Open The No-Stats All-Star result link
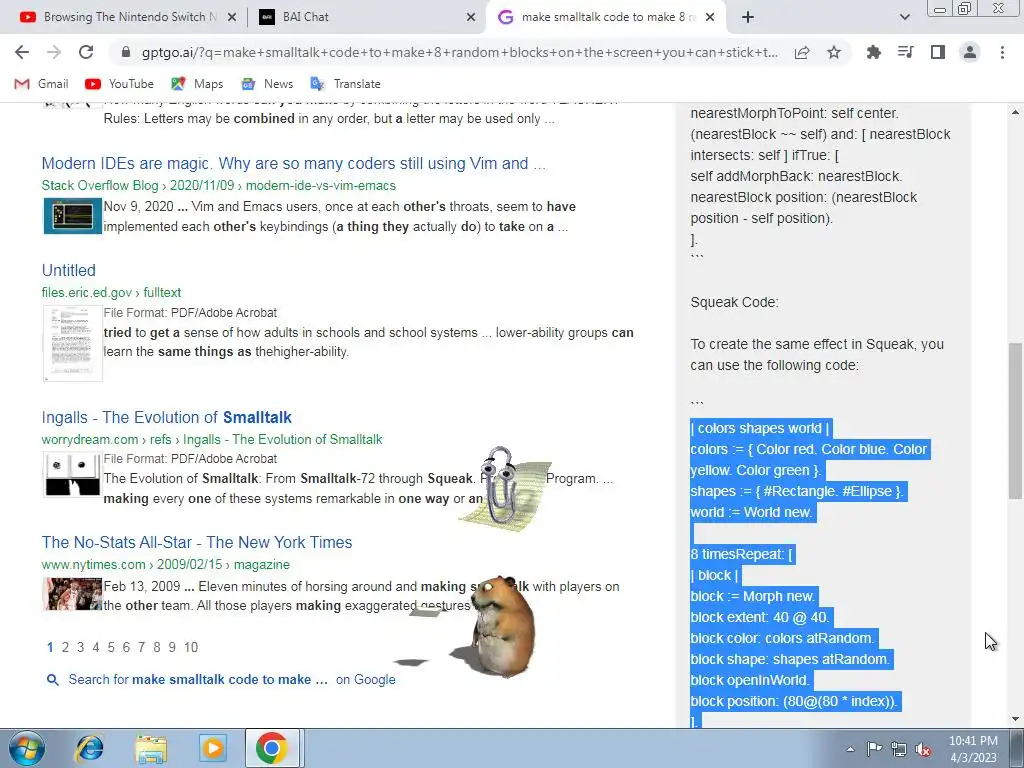This screenshot has width=1024, height=768. point(197,542)
